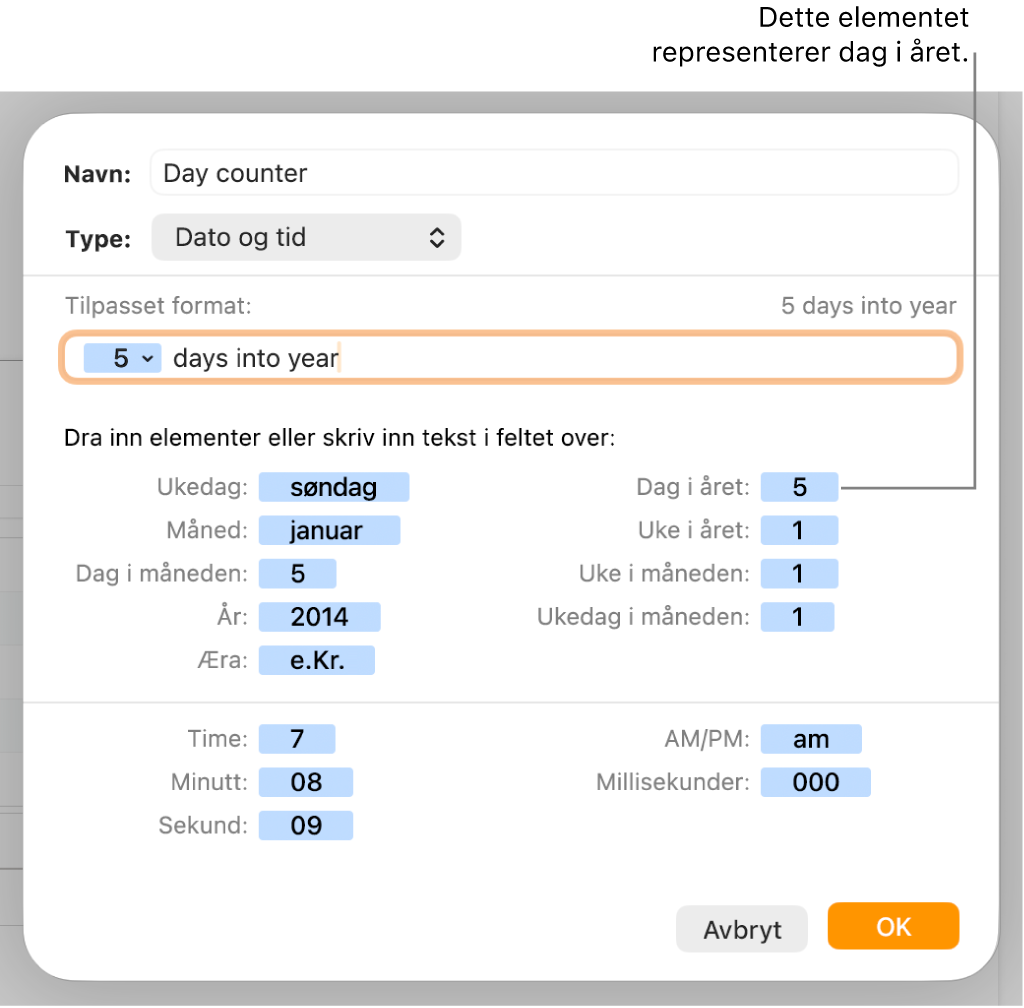This screenshot has width=1024, height=1008.
Task: Select the Ukedag i måneden token
Action: 797,617
